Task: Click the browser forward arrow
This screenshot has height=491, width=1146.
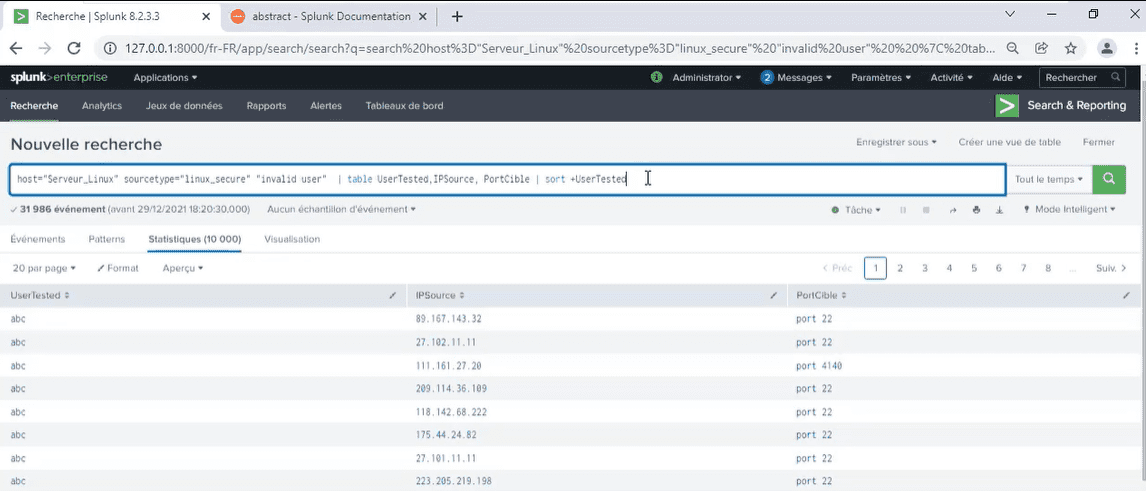Action: (x=45, y=48)
